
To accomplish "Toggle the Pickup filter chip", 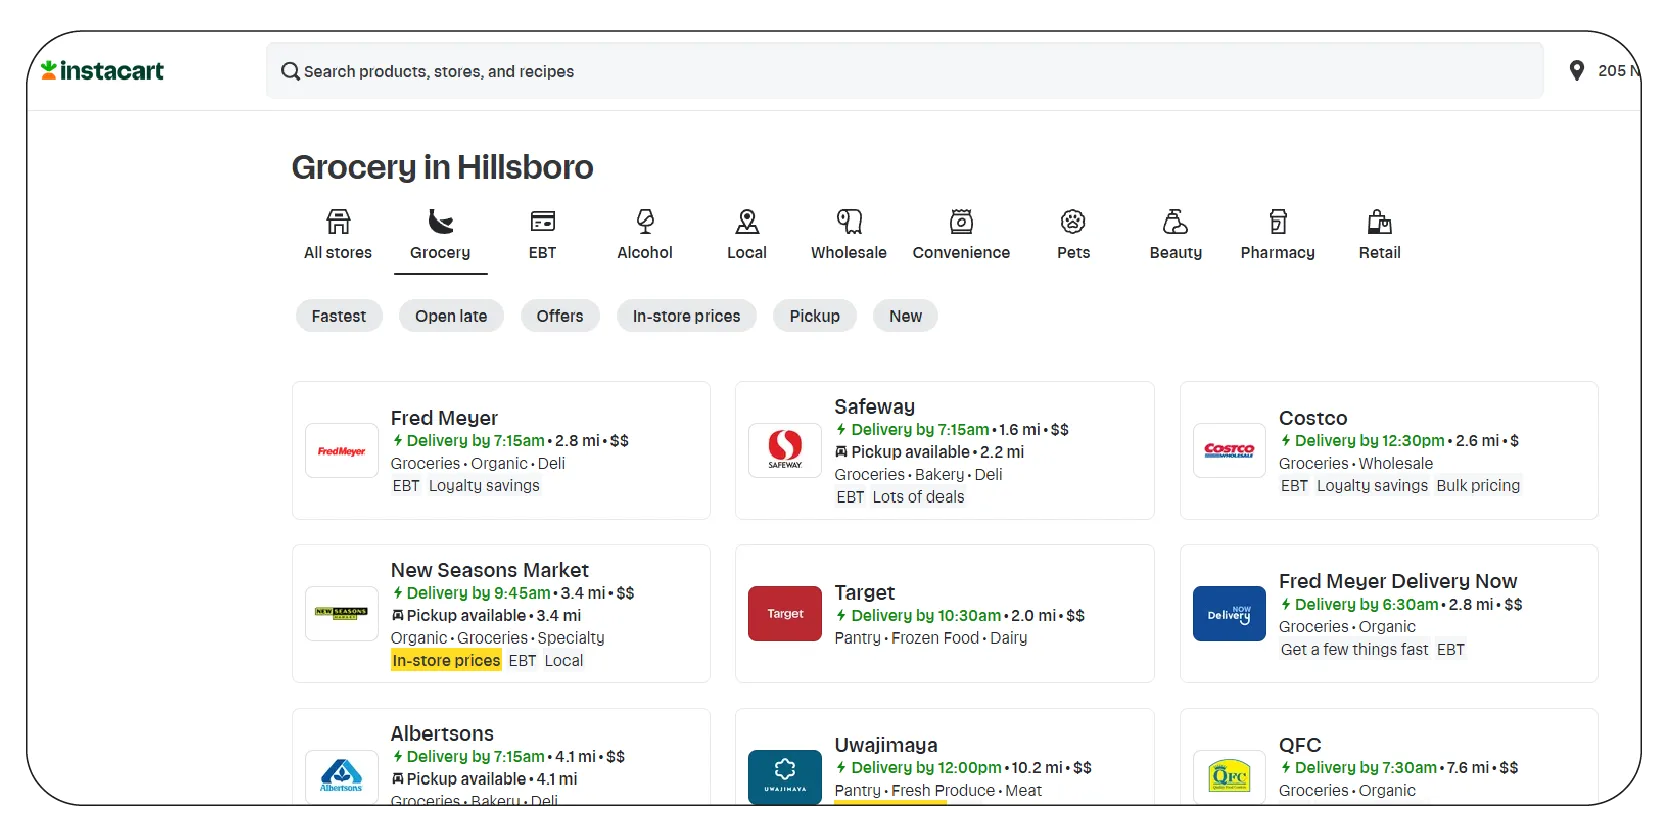I will click(815, 316).
